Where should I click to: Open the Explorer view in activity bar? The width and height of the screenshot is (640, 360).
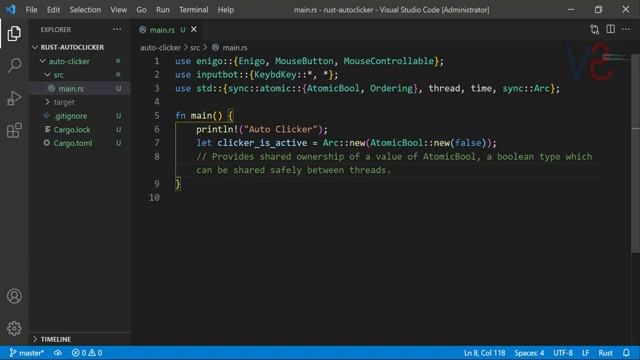pyautogui.click(x=14, y=33)
